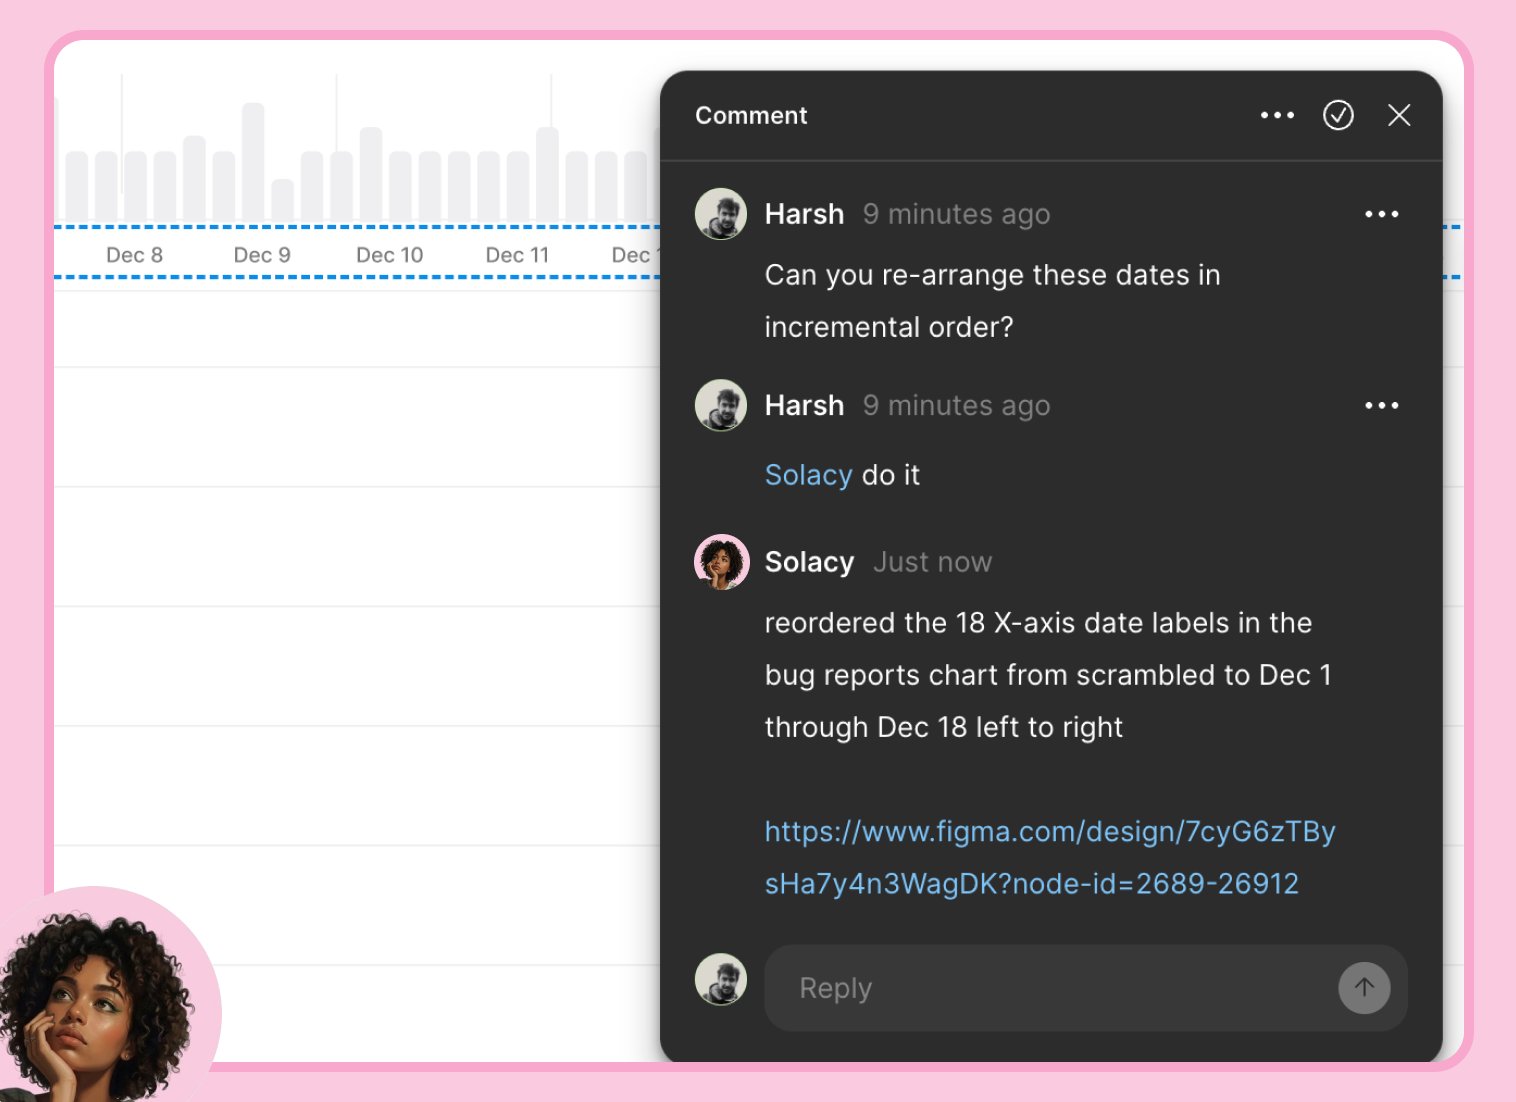Open options for Harsh's second comment

(x=1382, y=405)
